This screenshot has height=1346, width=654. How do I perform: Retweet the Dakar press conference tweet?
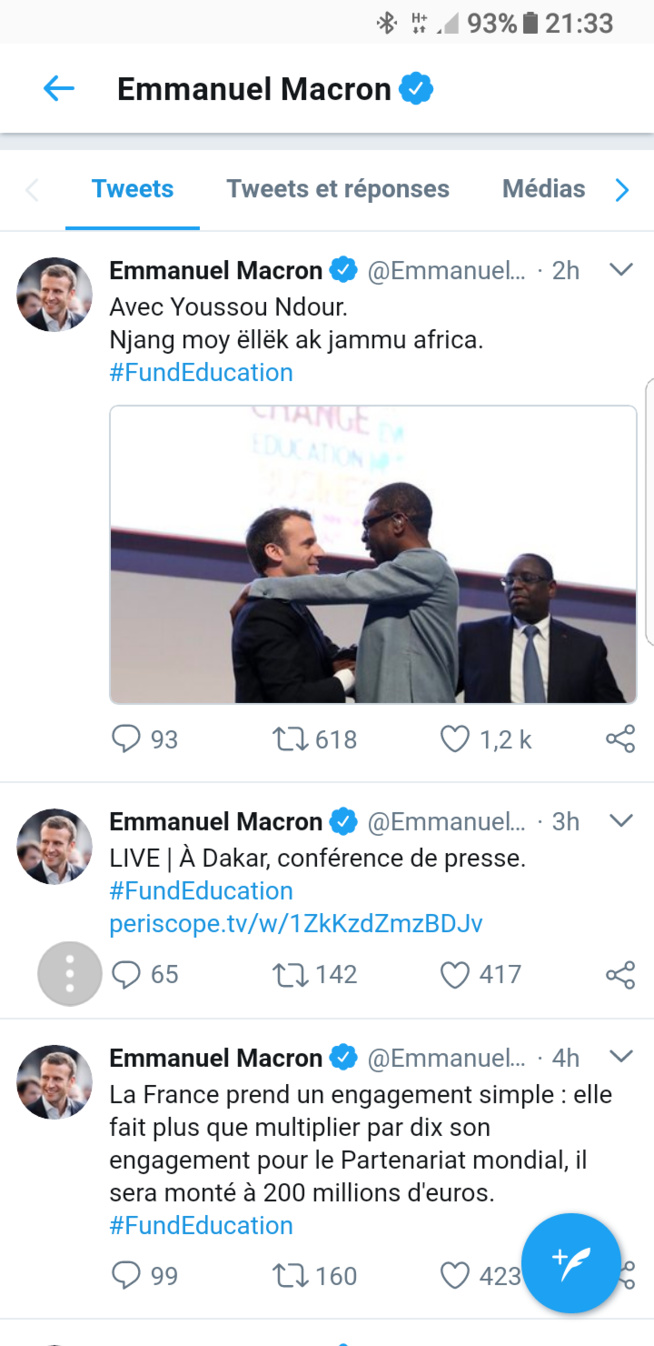pos(291,974)
